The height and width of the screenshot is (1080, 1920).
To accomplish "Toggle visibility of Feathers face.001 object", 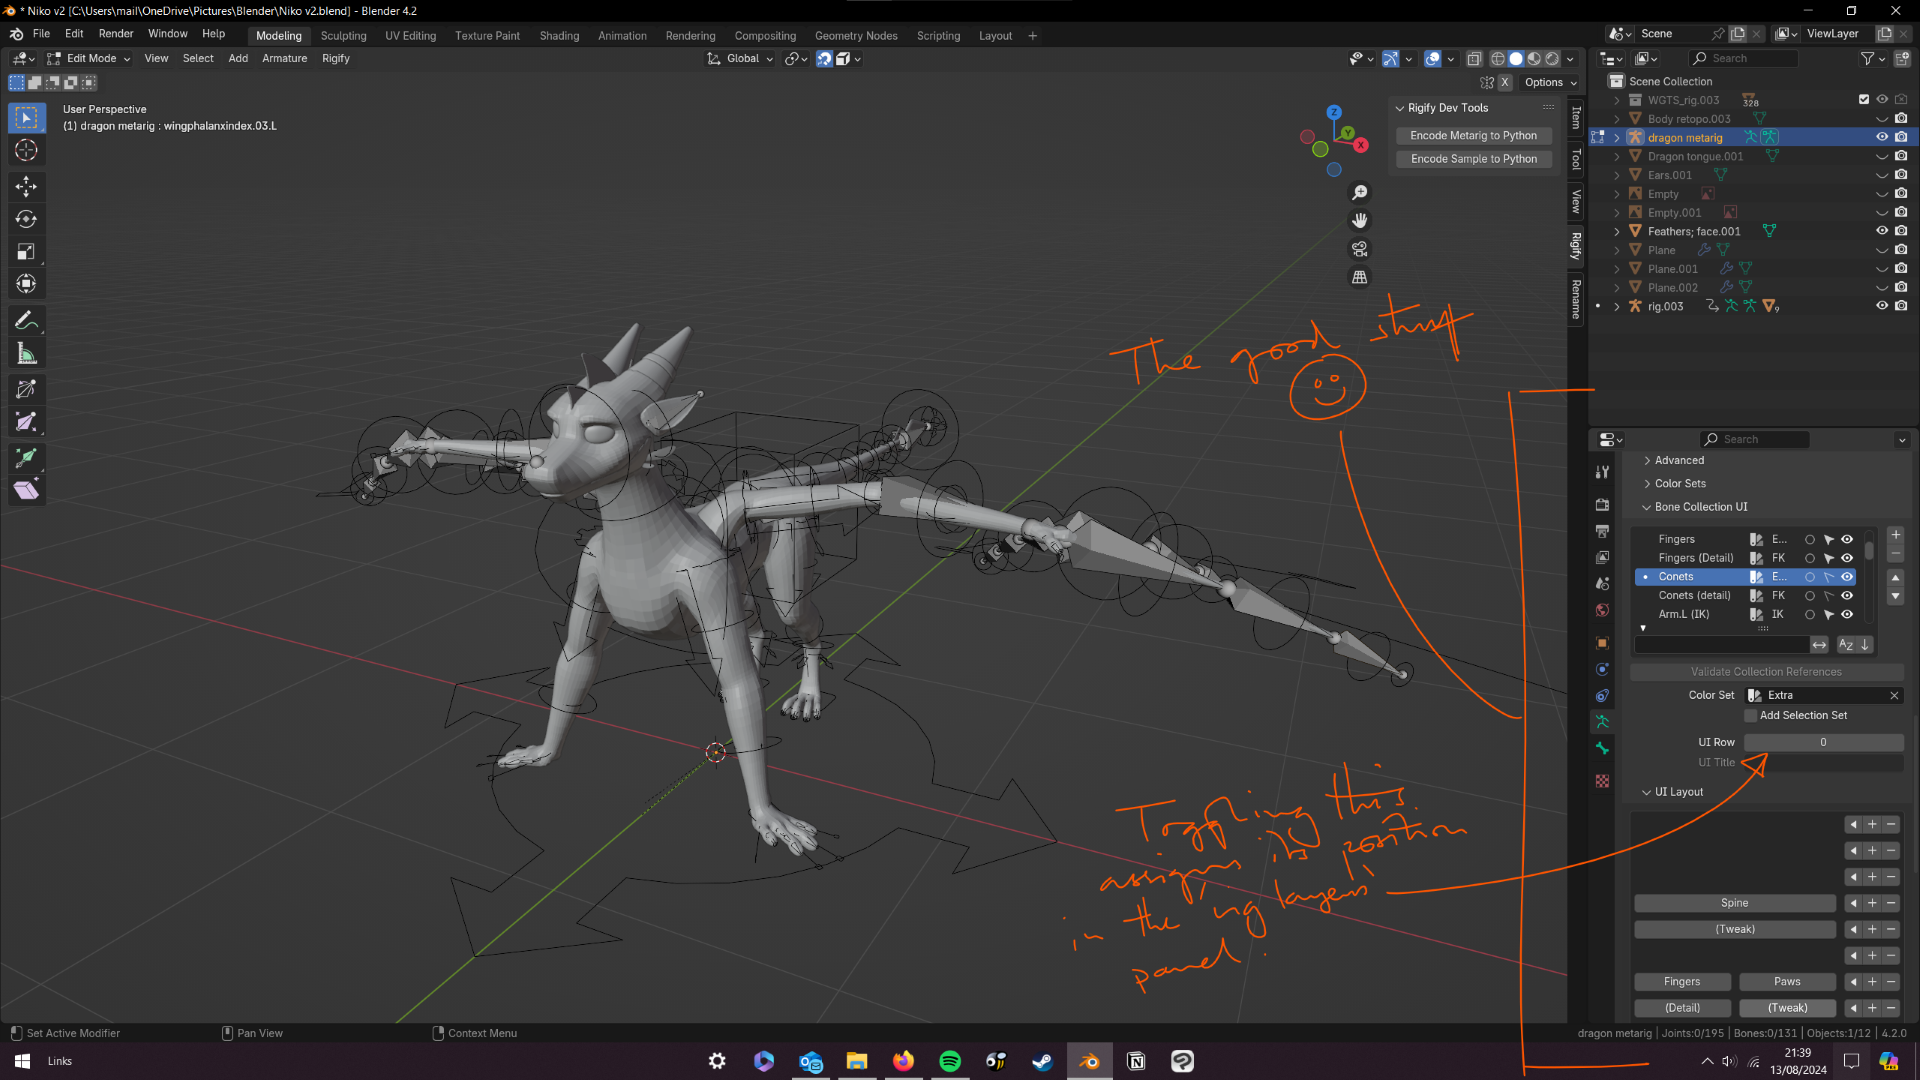I will [x=1883, y=231].
